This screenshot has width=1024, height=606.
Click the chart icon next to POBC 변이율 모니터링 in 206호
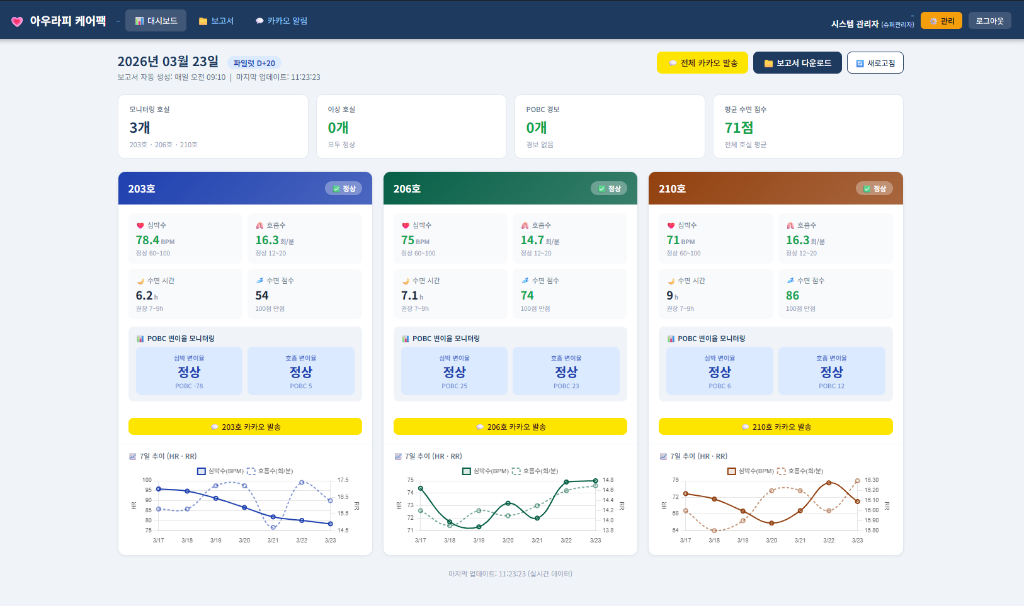point(405,338)
